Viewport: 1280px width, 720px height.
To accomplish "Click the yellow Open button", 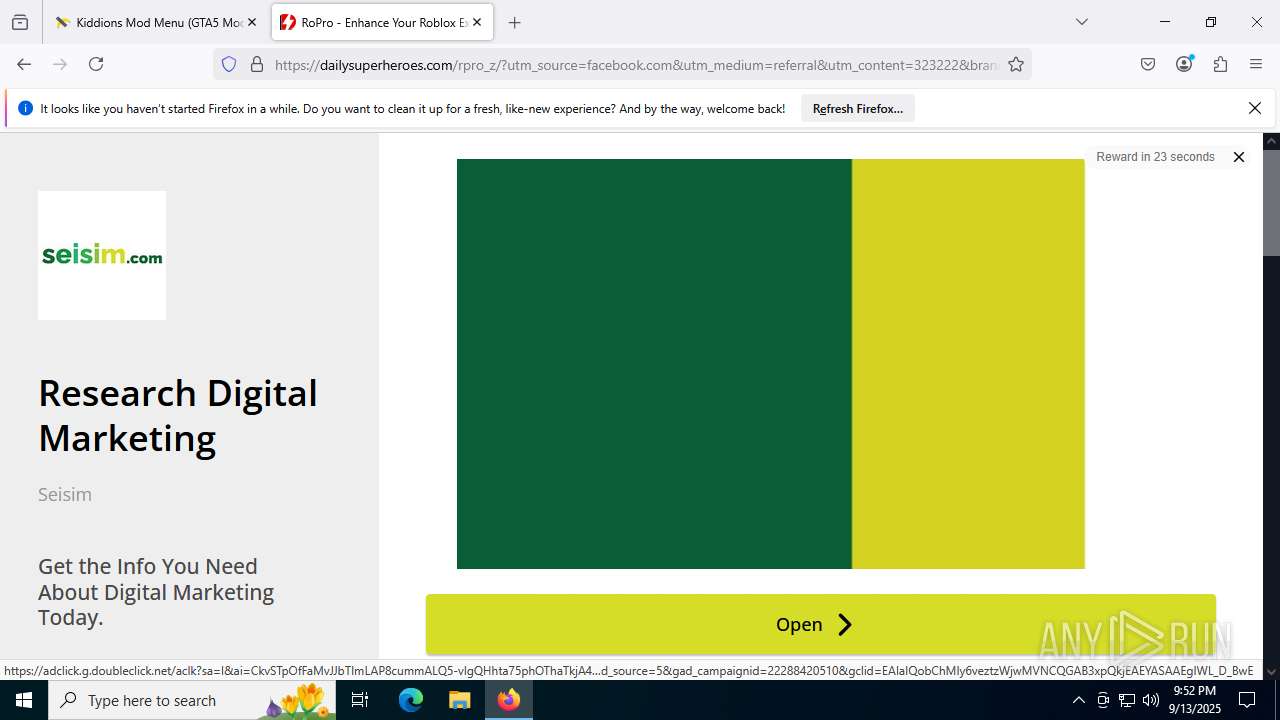I will (x=820, y=625).
